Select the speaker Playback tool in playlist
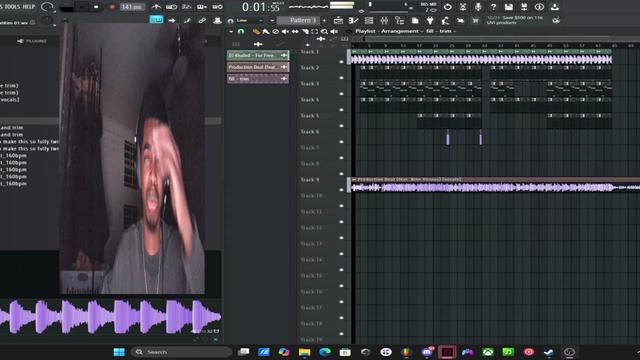640x360 pixels. point(334,31)
